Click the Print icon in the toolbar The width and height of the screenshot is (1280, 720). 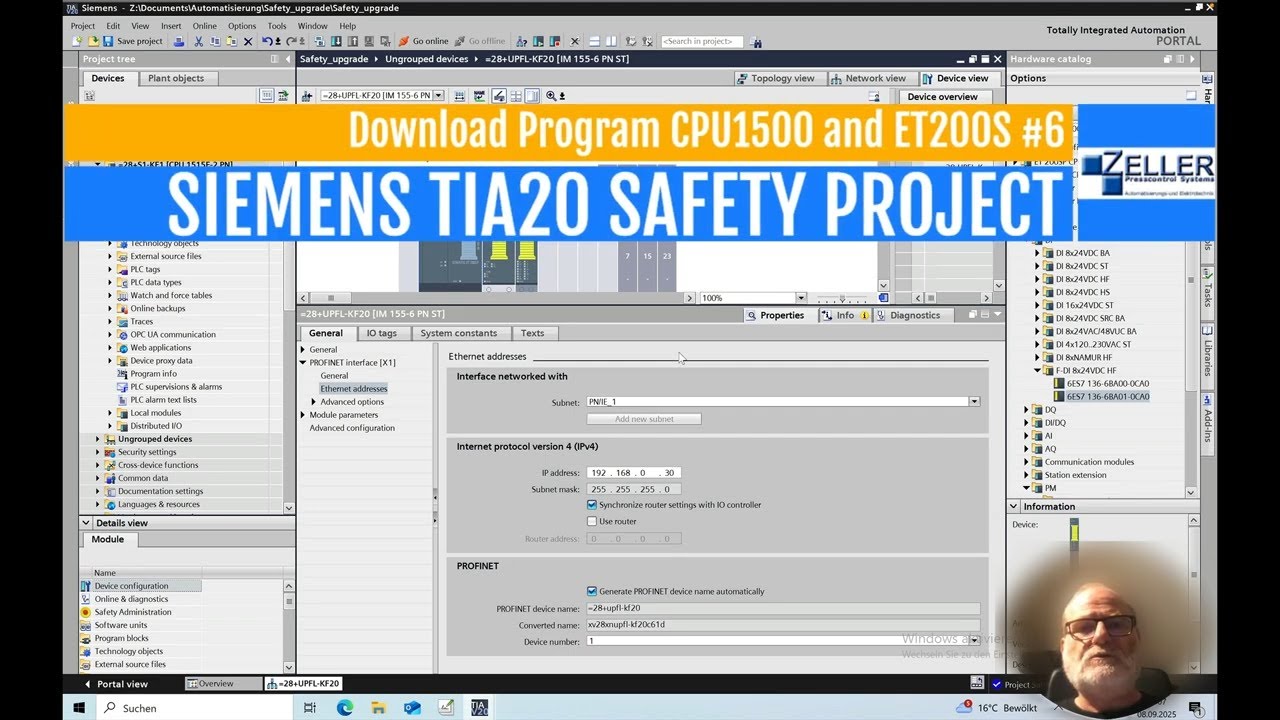tap(179, 41)
